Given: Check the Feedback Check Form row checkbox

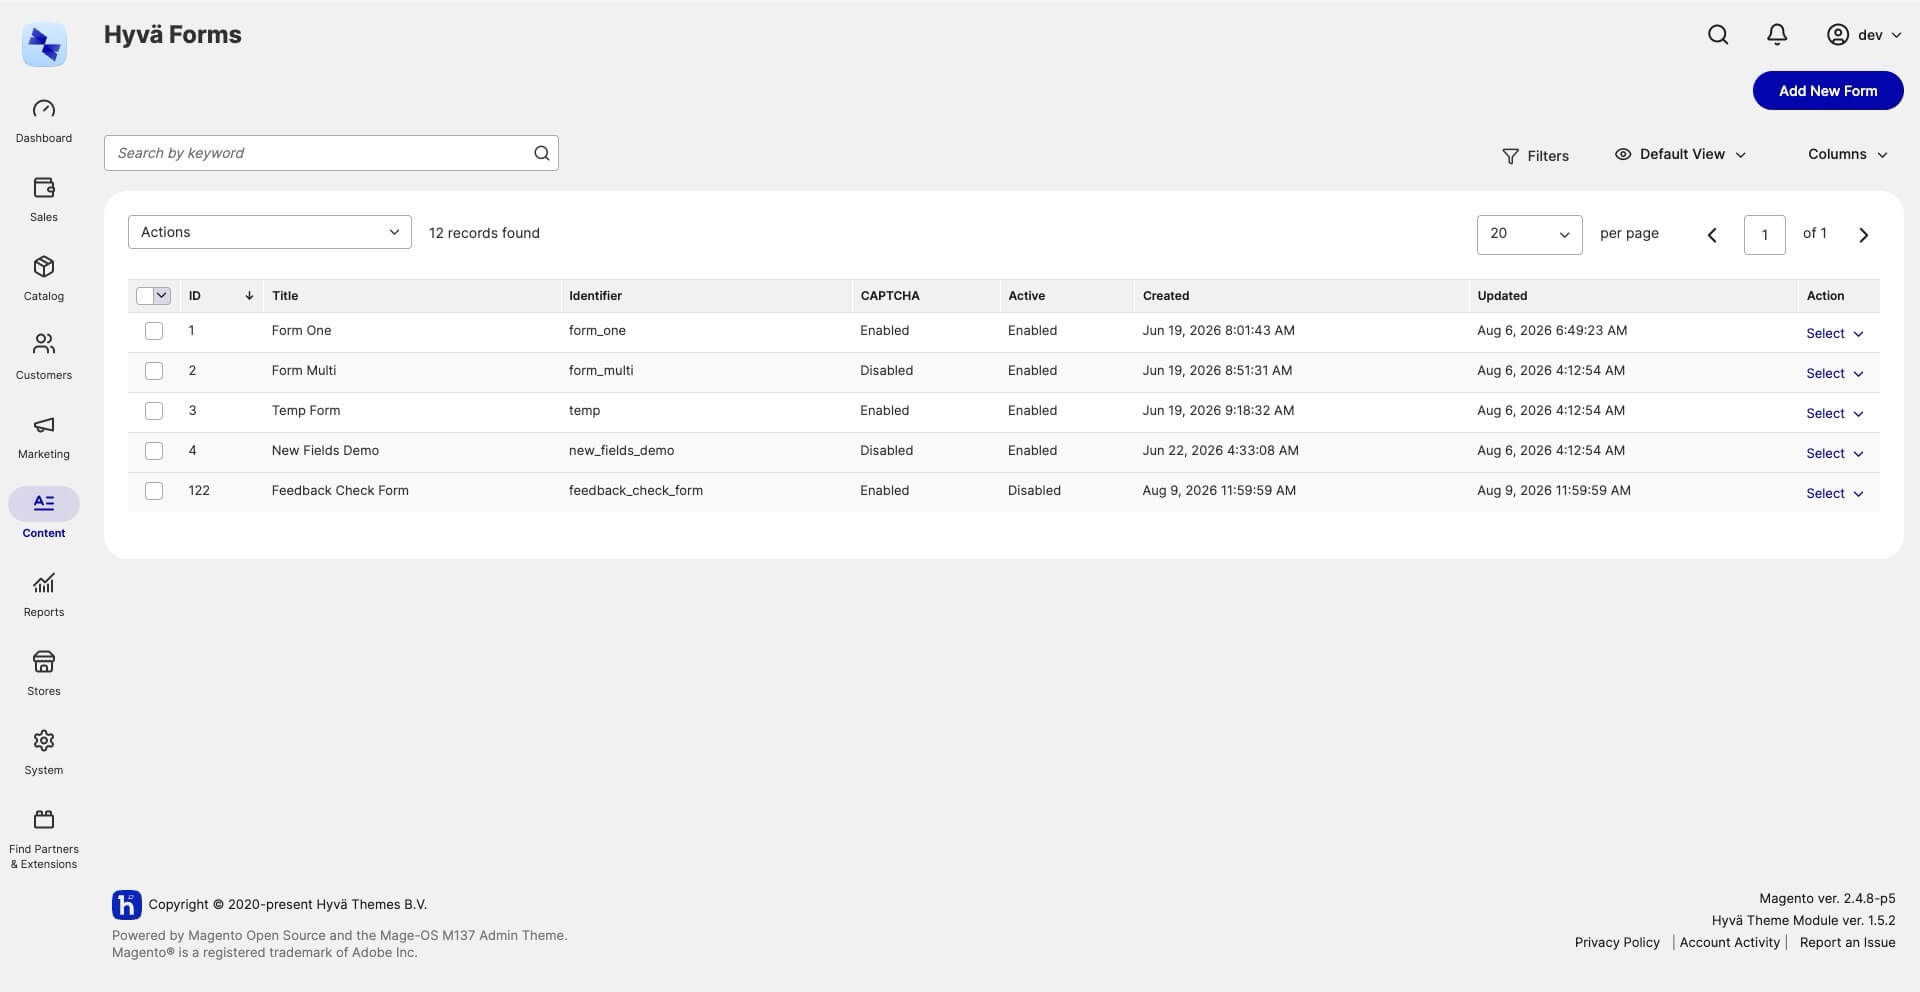Looking at the screenshot, I should click(154, 491).
